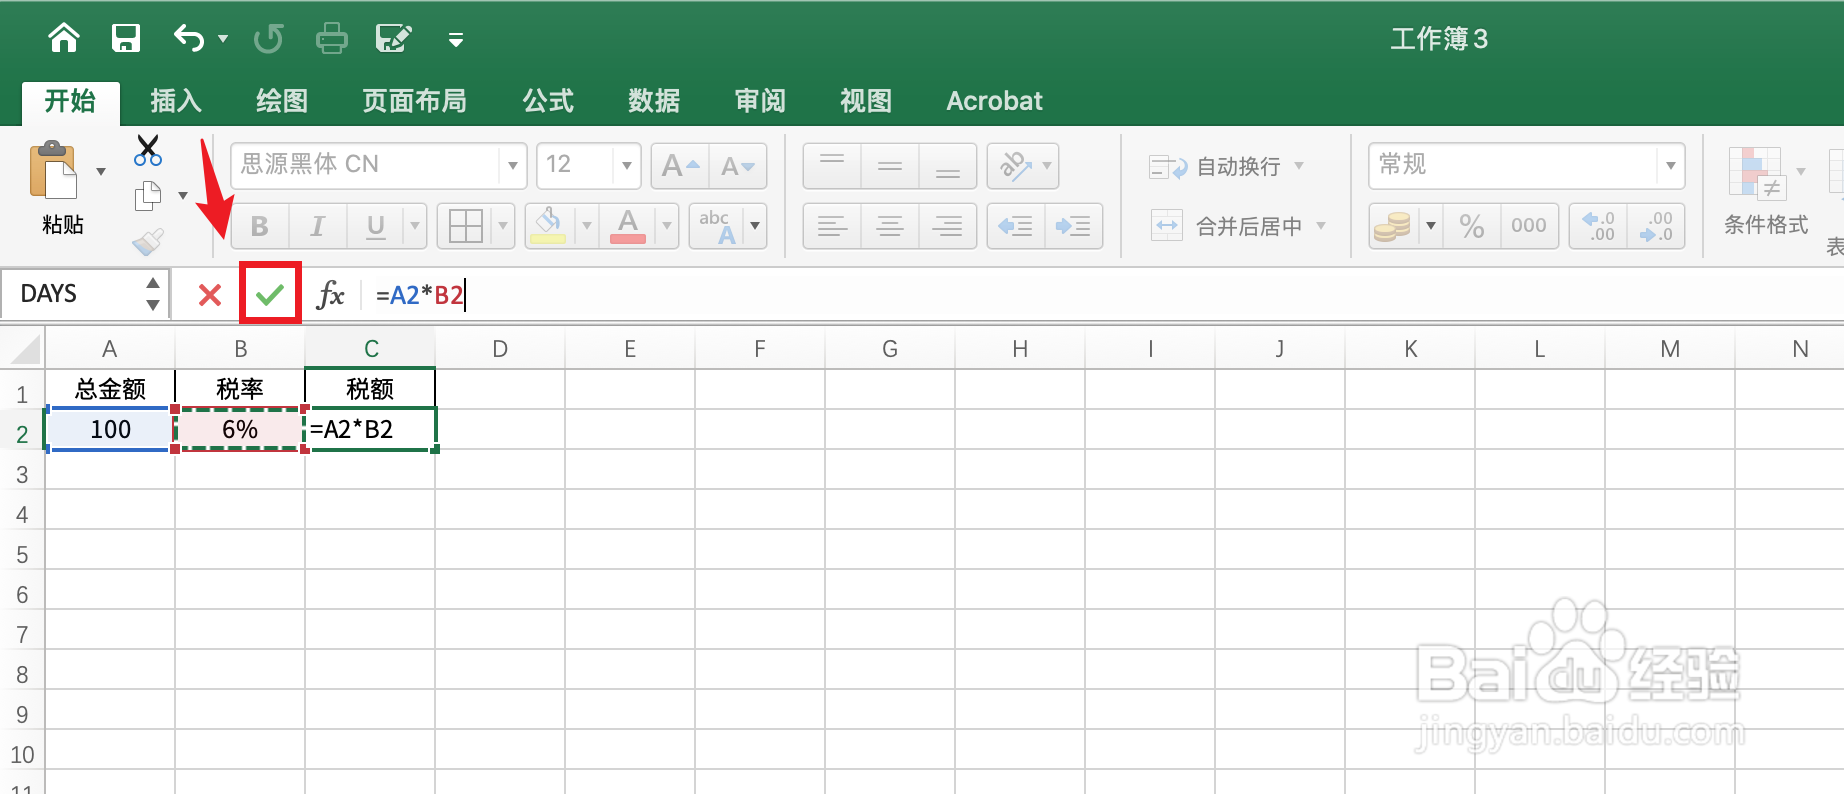Viewport: 1844px width, 794px height.
Task: Select cell B2 containing 6%
Action: (x=240, y=429)
